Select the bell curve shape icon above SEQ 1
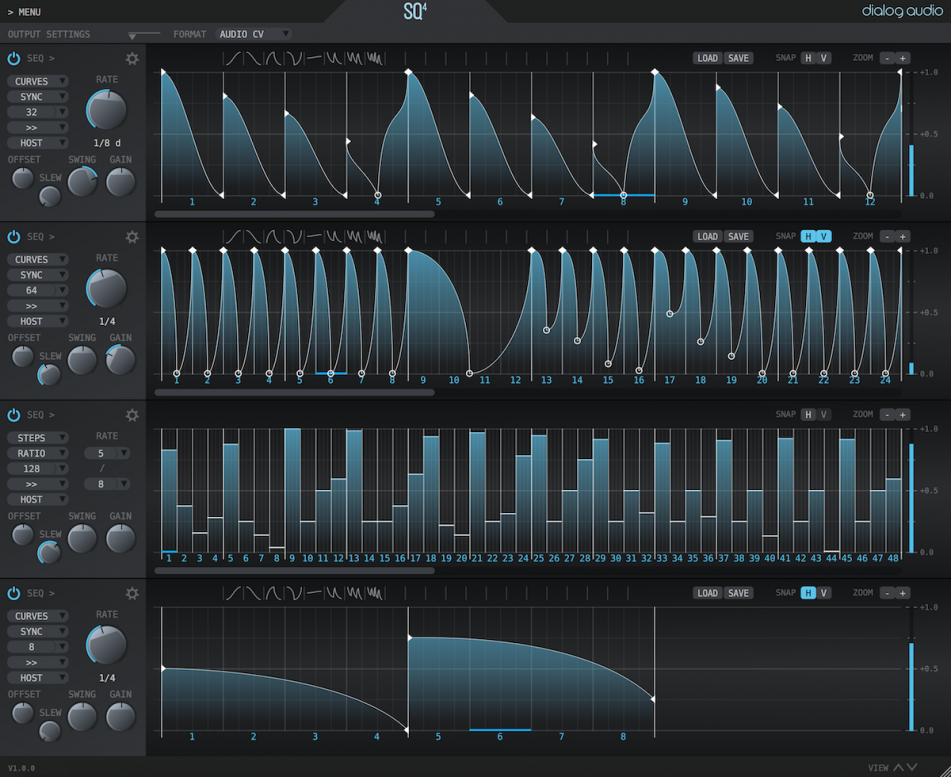The image size is (951, 777). click(273, 58)
